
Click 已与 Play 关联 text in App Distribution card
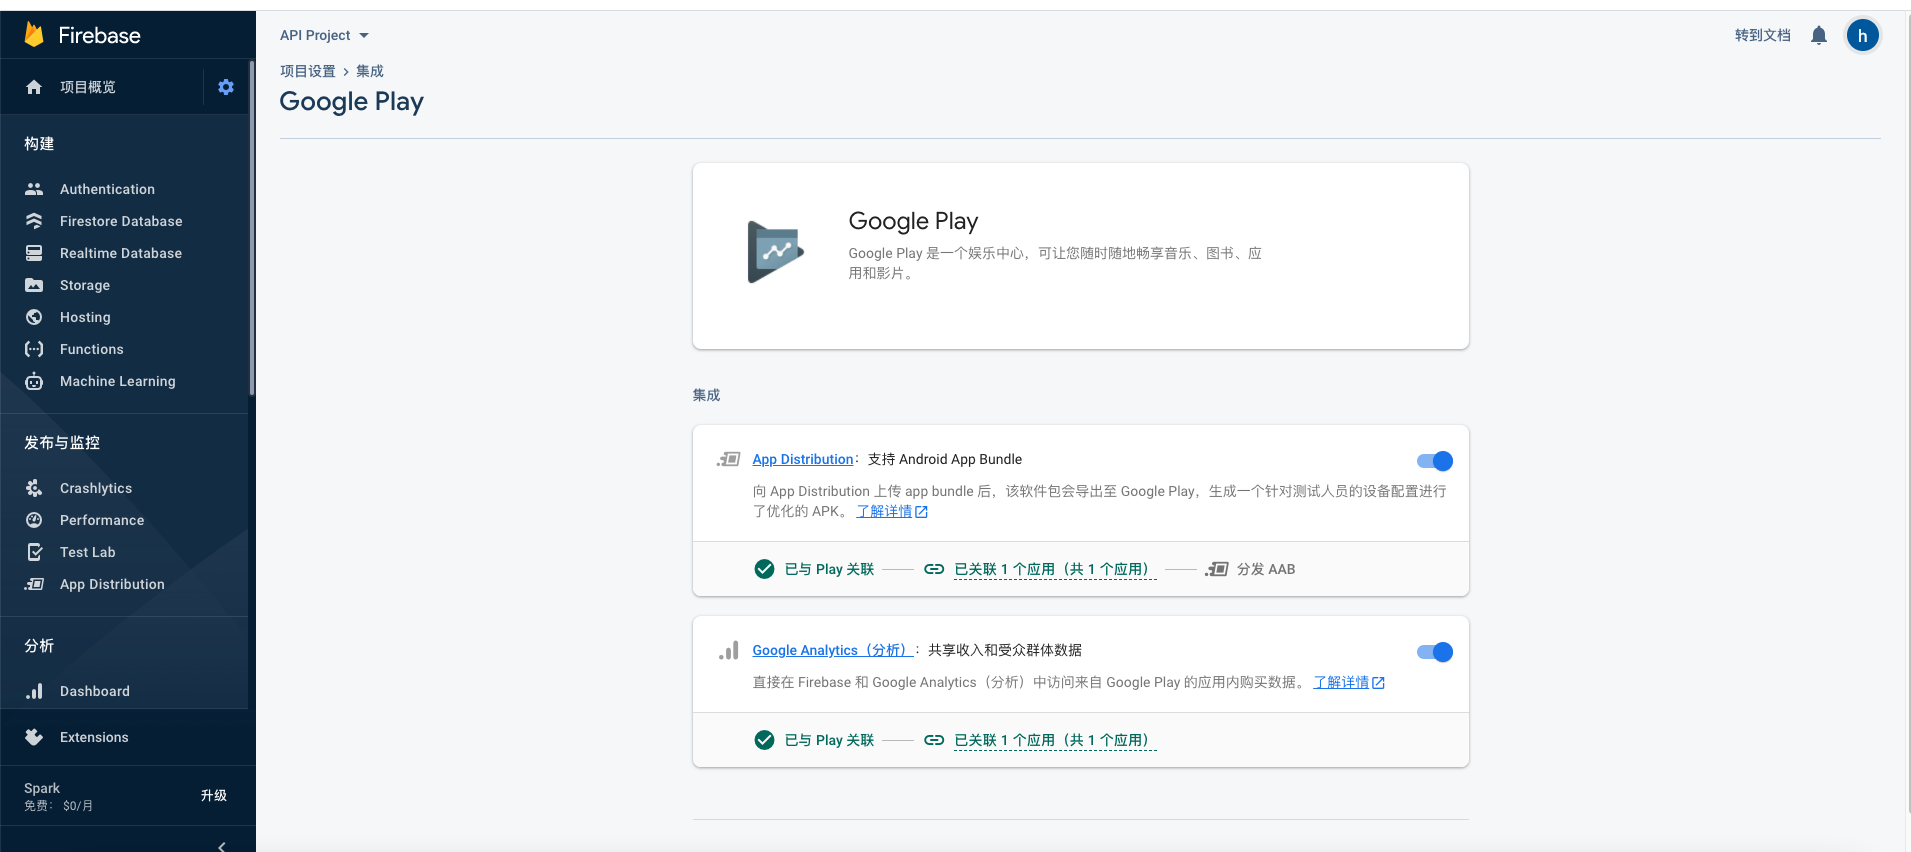click(x=829, y=569)
